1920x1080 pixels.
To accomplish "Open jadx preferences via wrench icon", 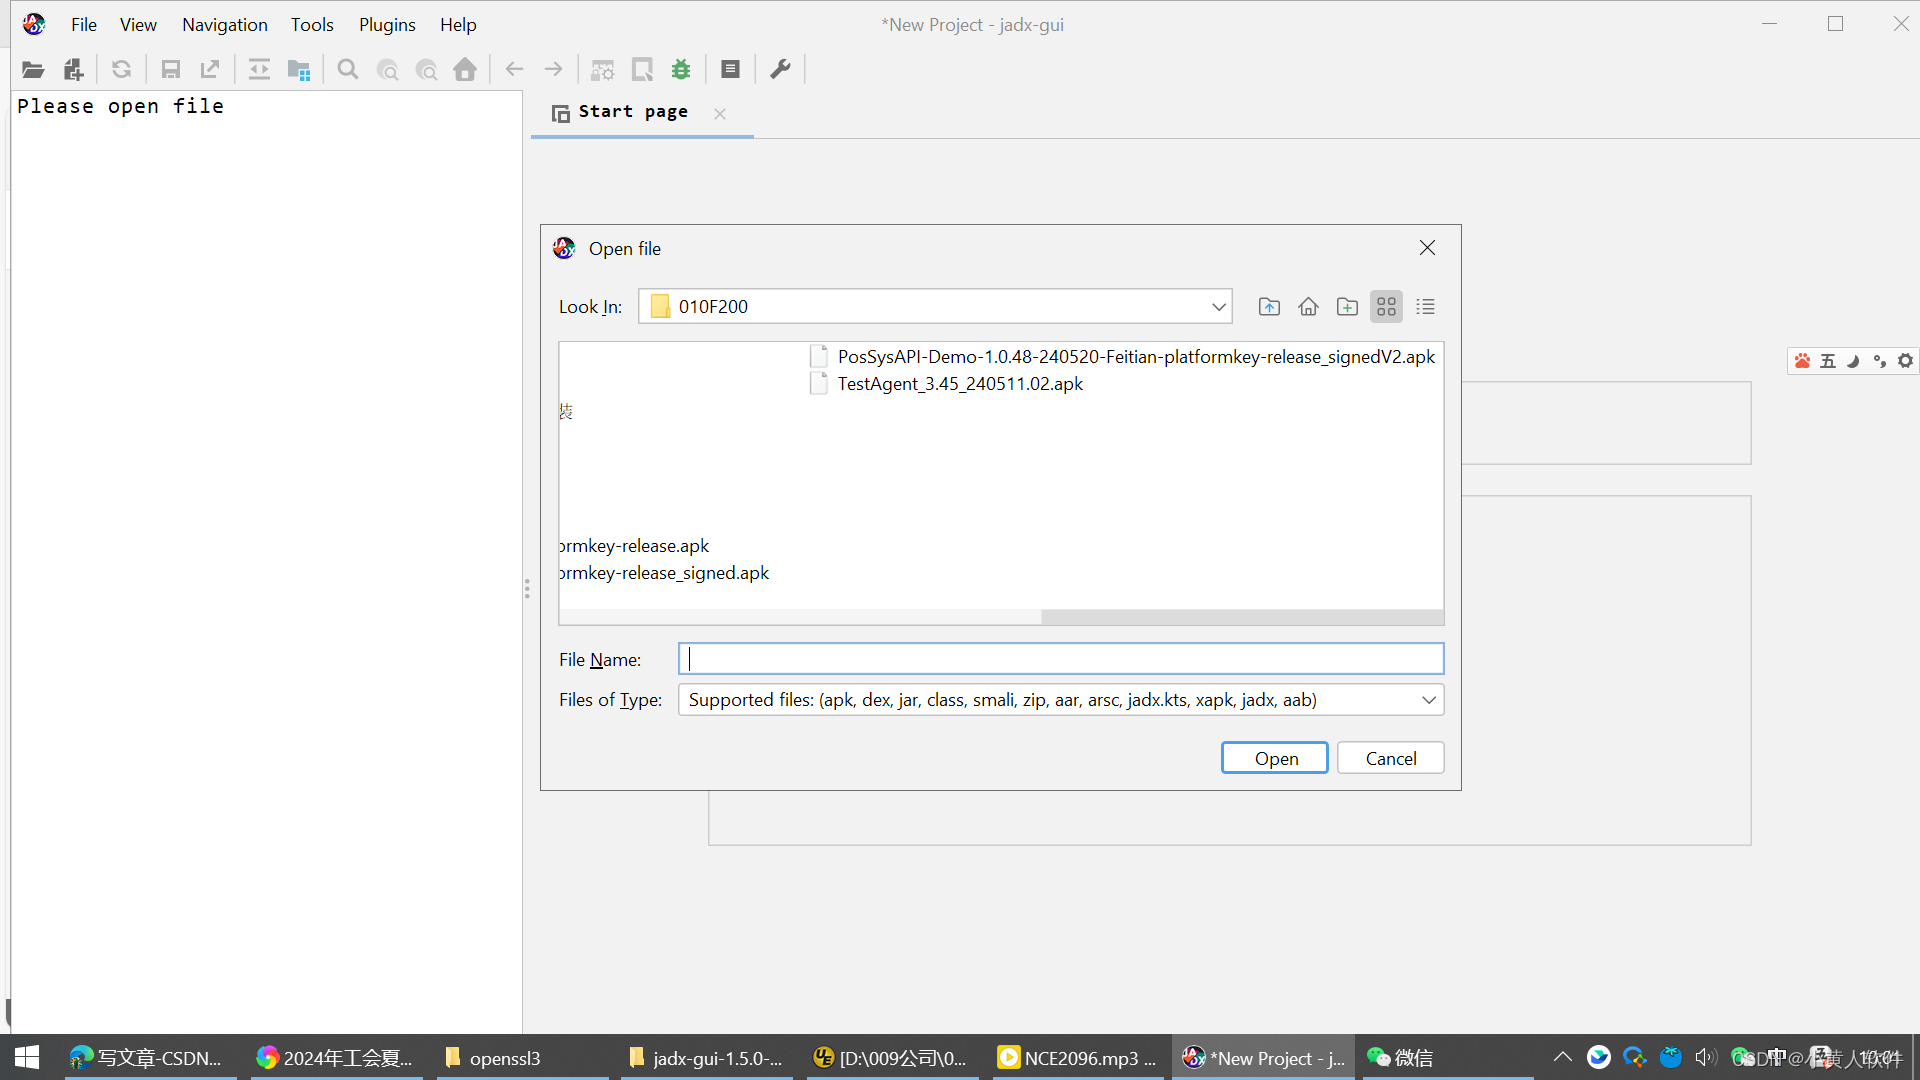I will (781, 69).
